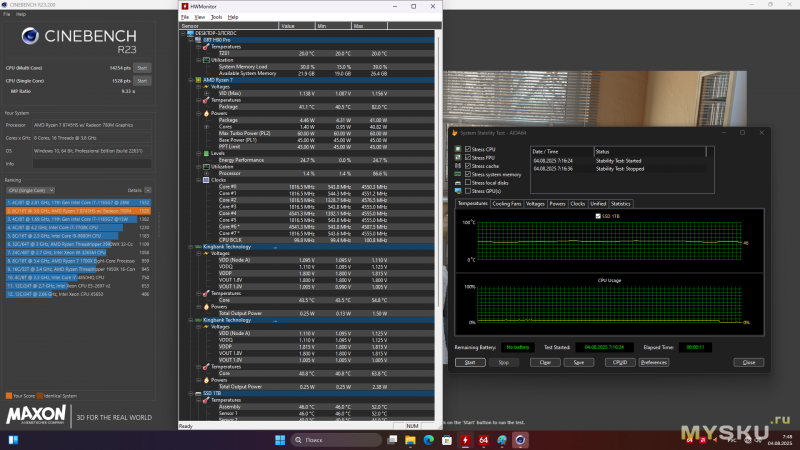This screenshot has width=800, height=450.
Task: Open the Unified tab in AIDA64
Action: 598,204
